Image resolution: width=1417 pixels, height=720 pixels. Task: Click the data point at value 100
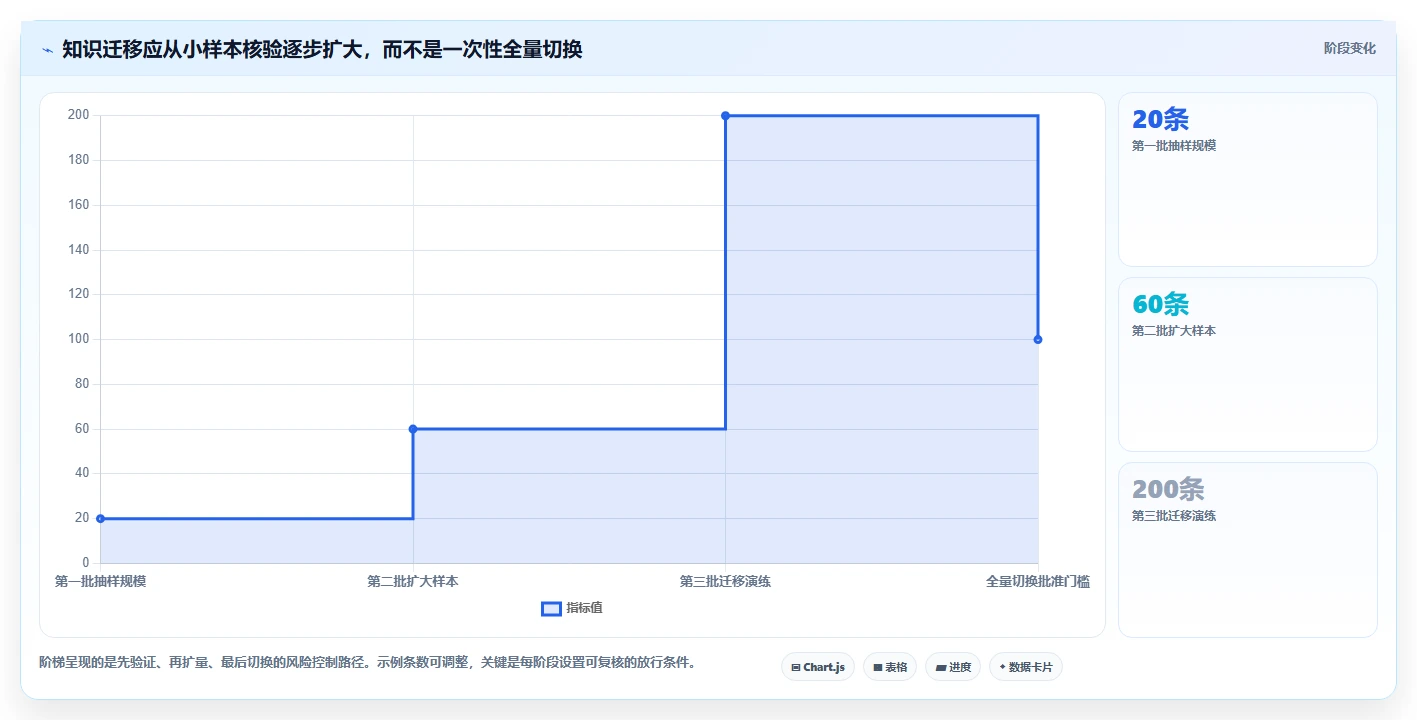point(1038,339)
